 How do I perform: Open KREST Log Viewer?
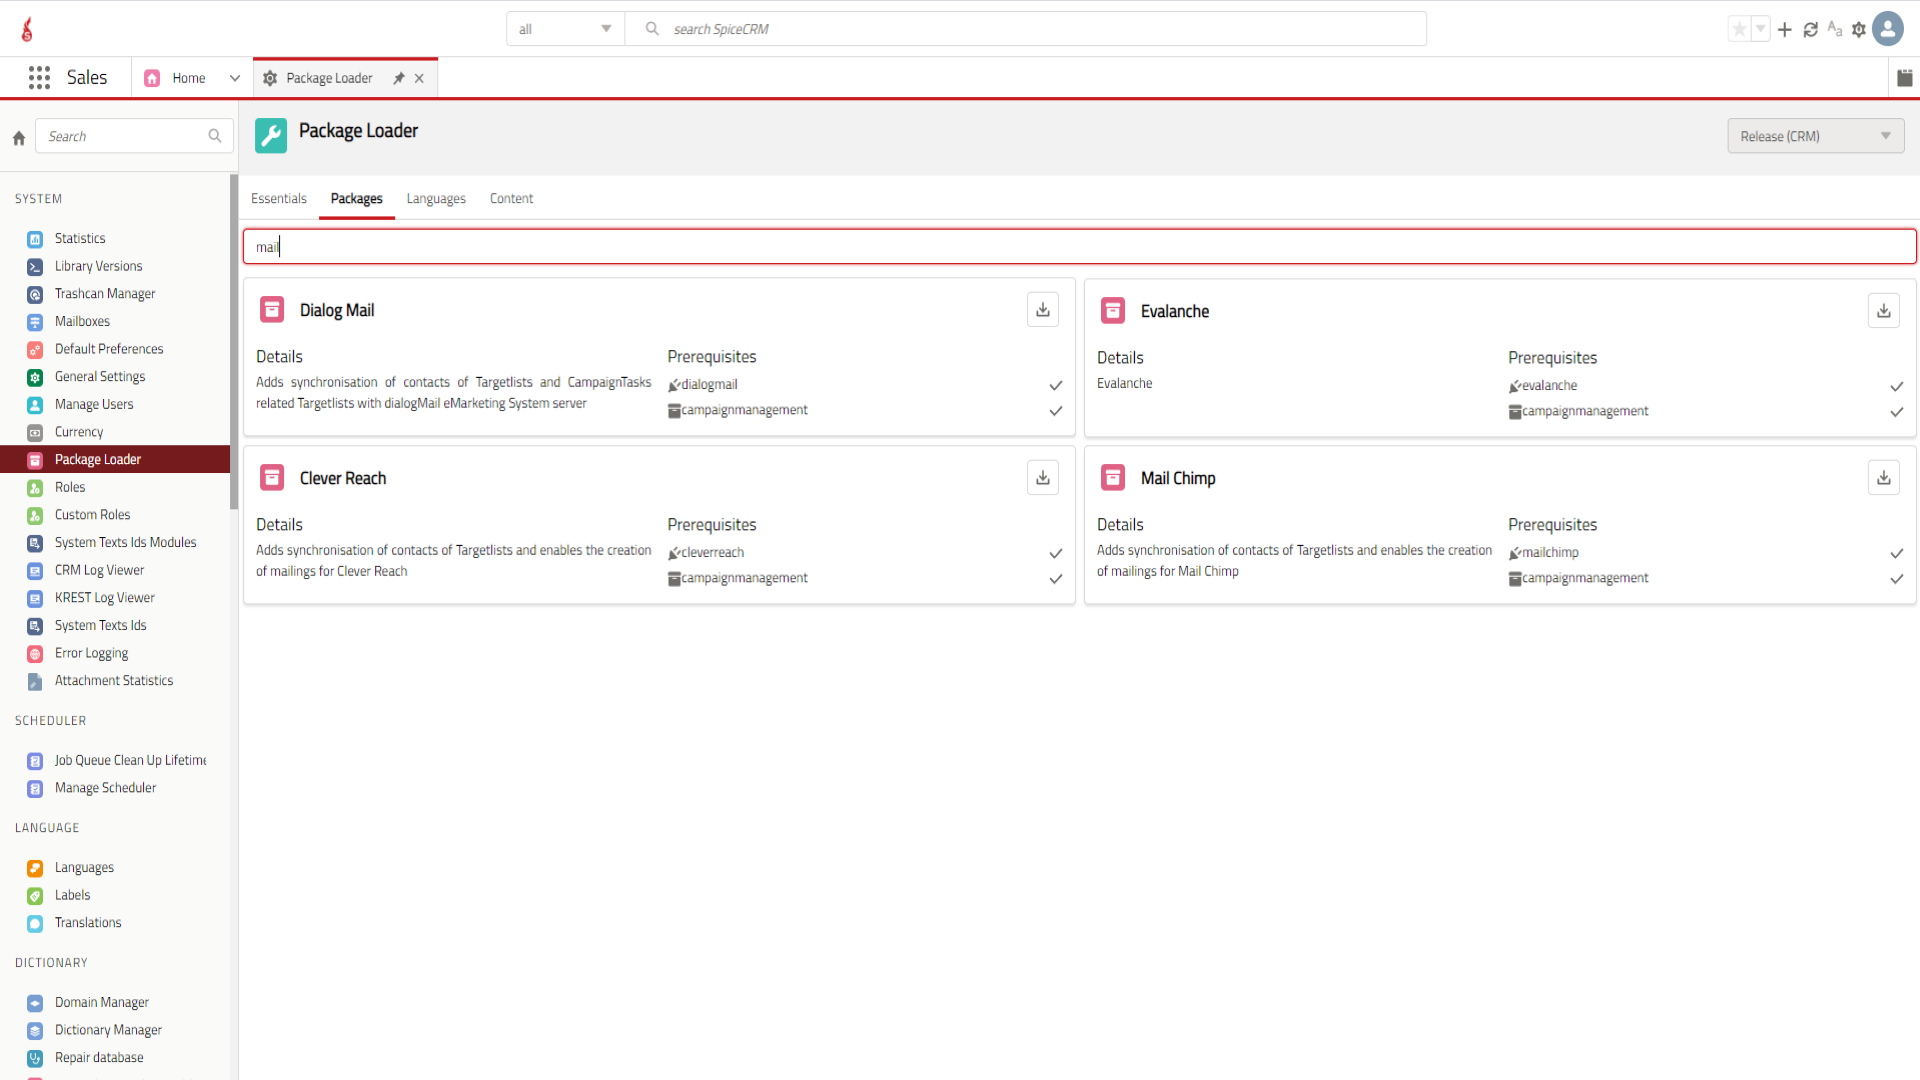pos(104,598)
